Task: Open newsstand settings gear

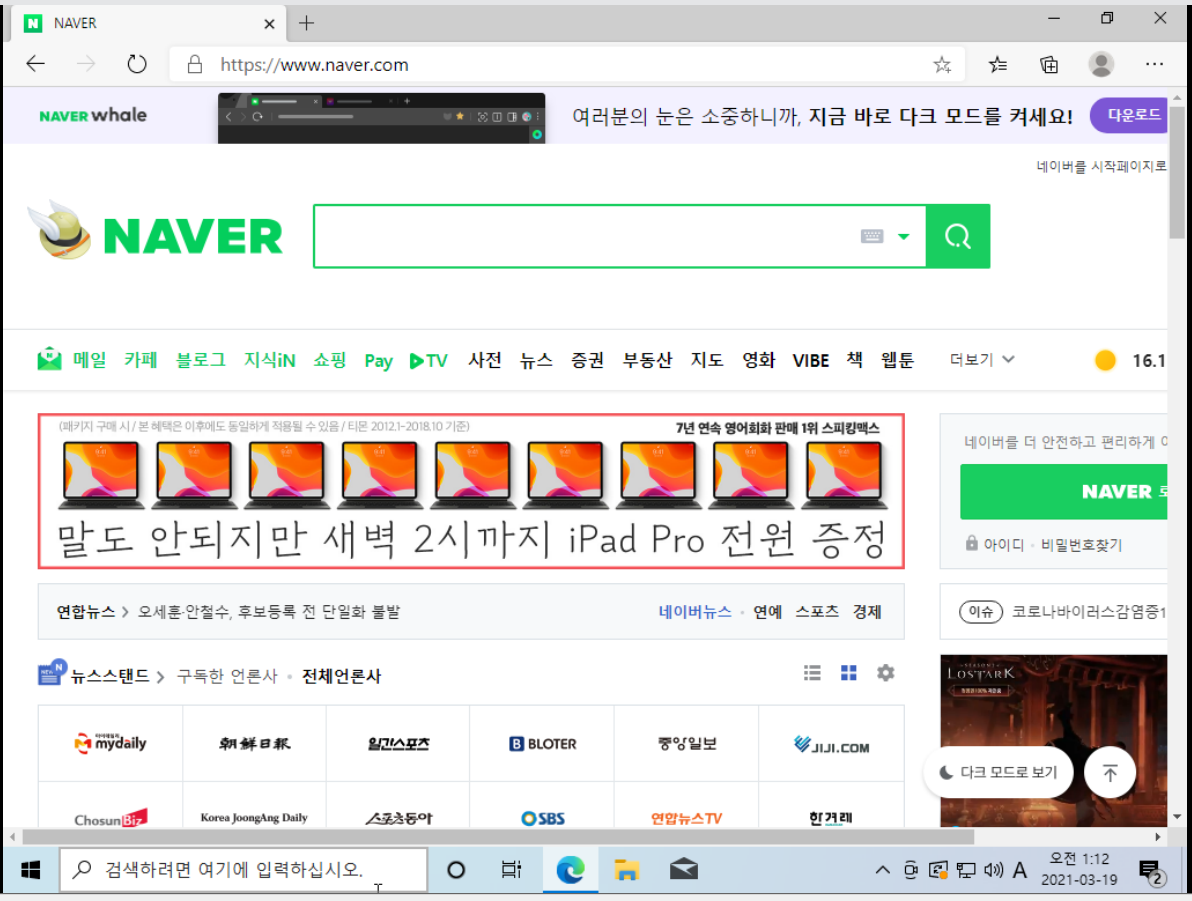Action: (886, 673)
